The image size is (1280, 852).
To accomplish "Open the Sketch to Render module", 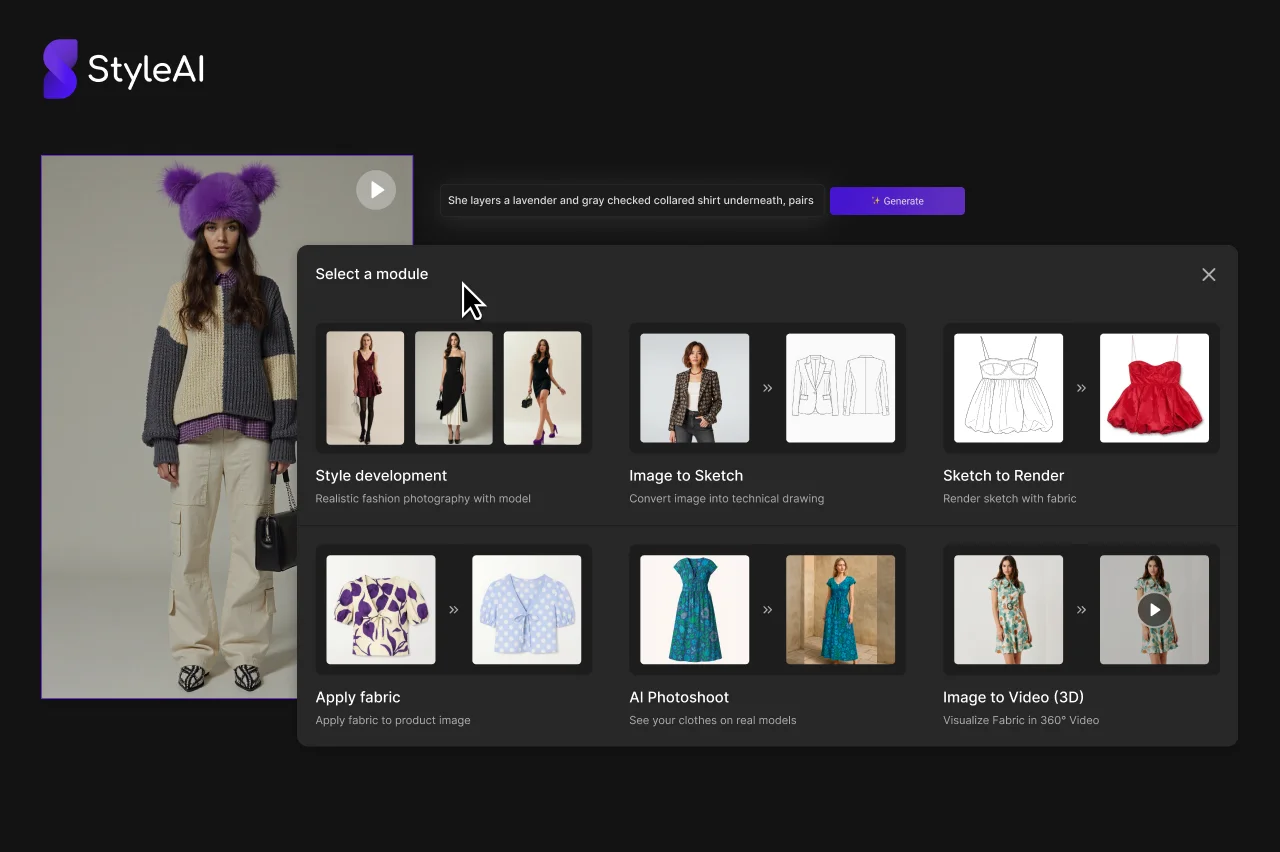I will tap(1082, 414).
